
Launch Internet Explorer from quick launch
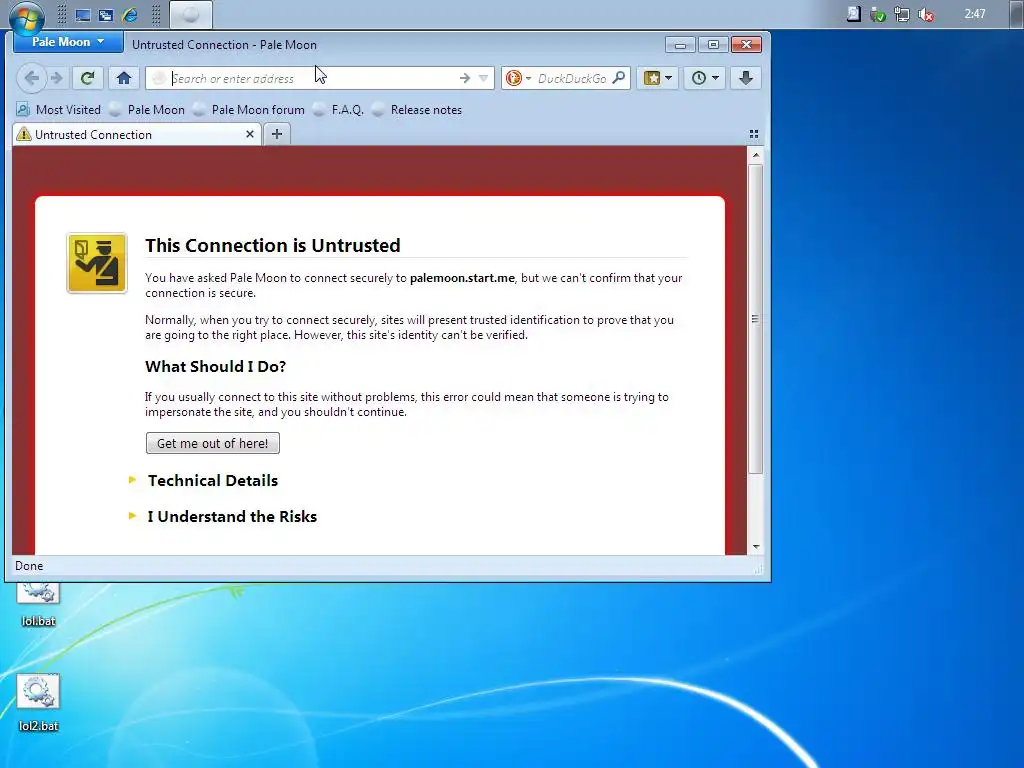coord(130,14)
